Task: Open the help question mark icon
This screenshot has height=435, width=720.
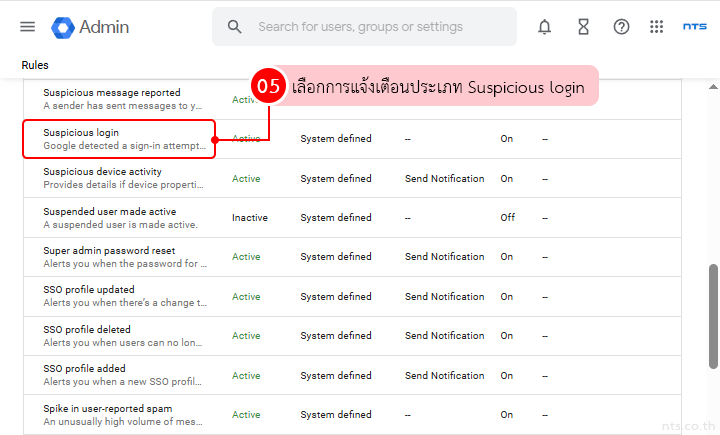Action: 621,27
